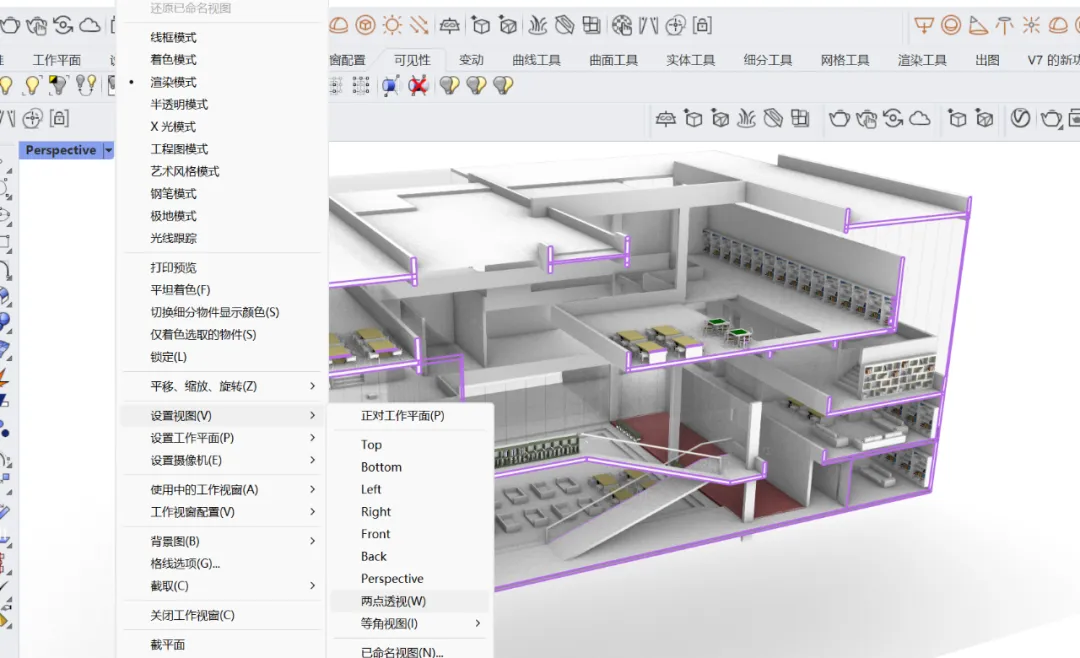Click the four-viewport layout icon in top toolbar
Image resolution: width=1080 pixels, height=658 pixels.
click(x=591, y=25)
